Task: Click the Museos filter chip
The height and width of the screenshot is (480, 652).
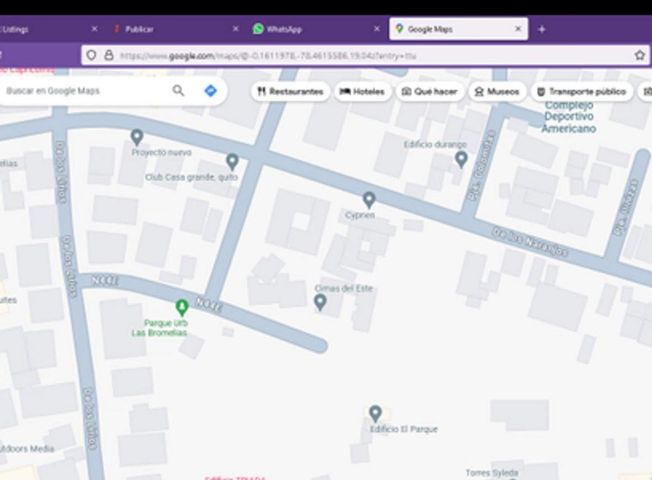Action: point(497,92)
